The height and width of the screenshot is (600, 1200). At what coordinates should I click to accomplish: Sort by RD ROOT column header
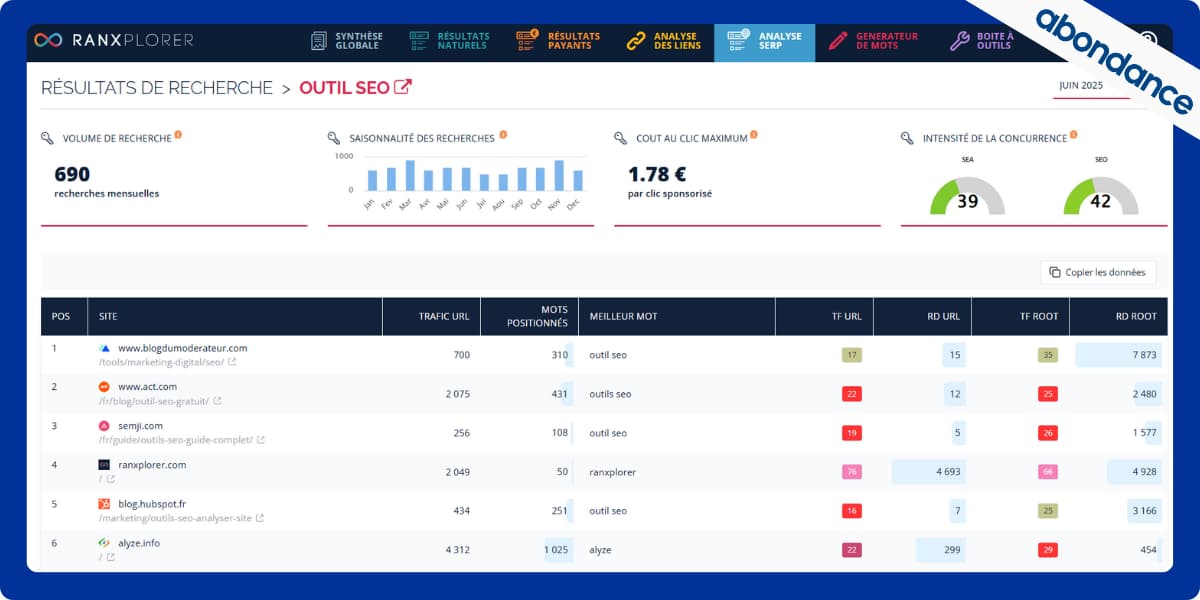click(1119, 316)
